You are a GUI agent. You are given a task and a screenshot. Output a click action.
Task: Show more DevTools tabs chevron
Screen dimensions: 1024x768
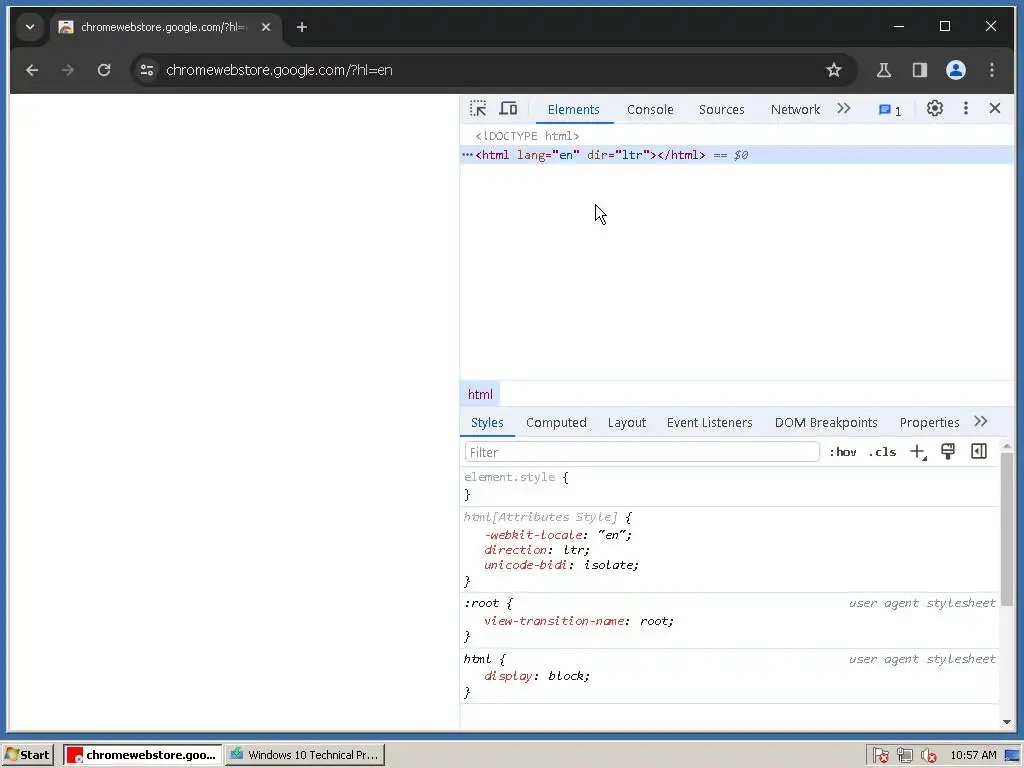coord(844,108)
